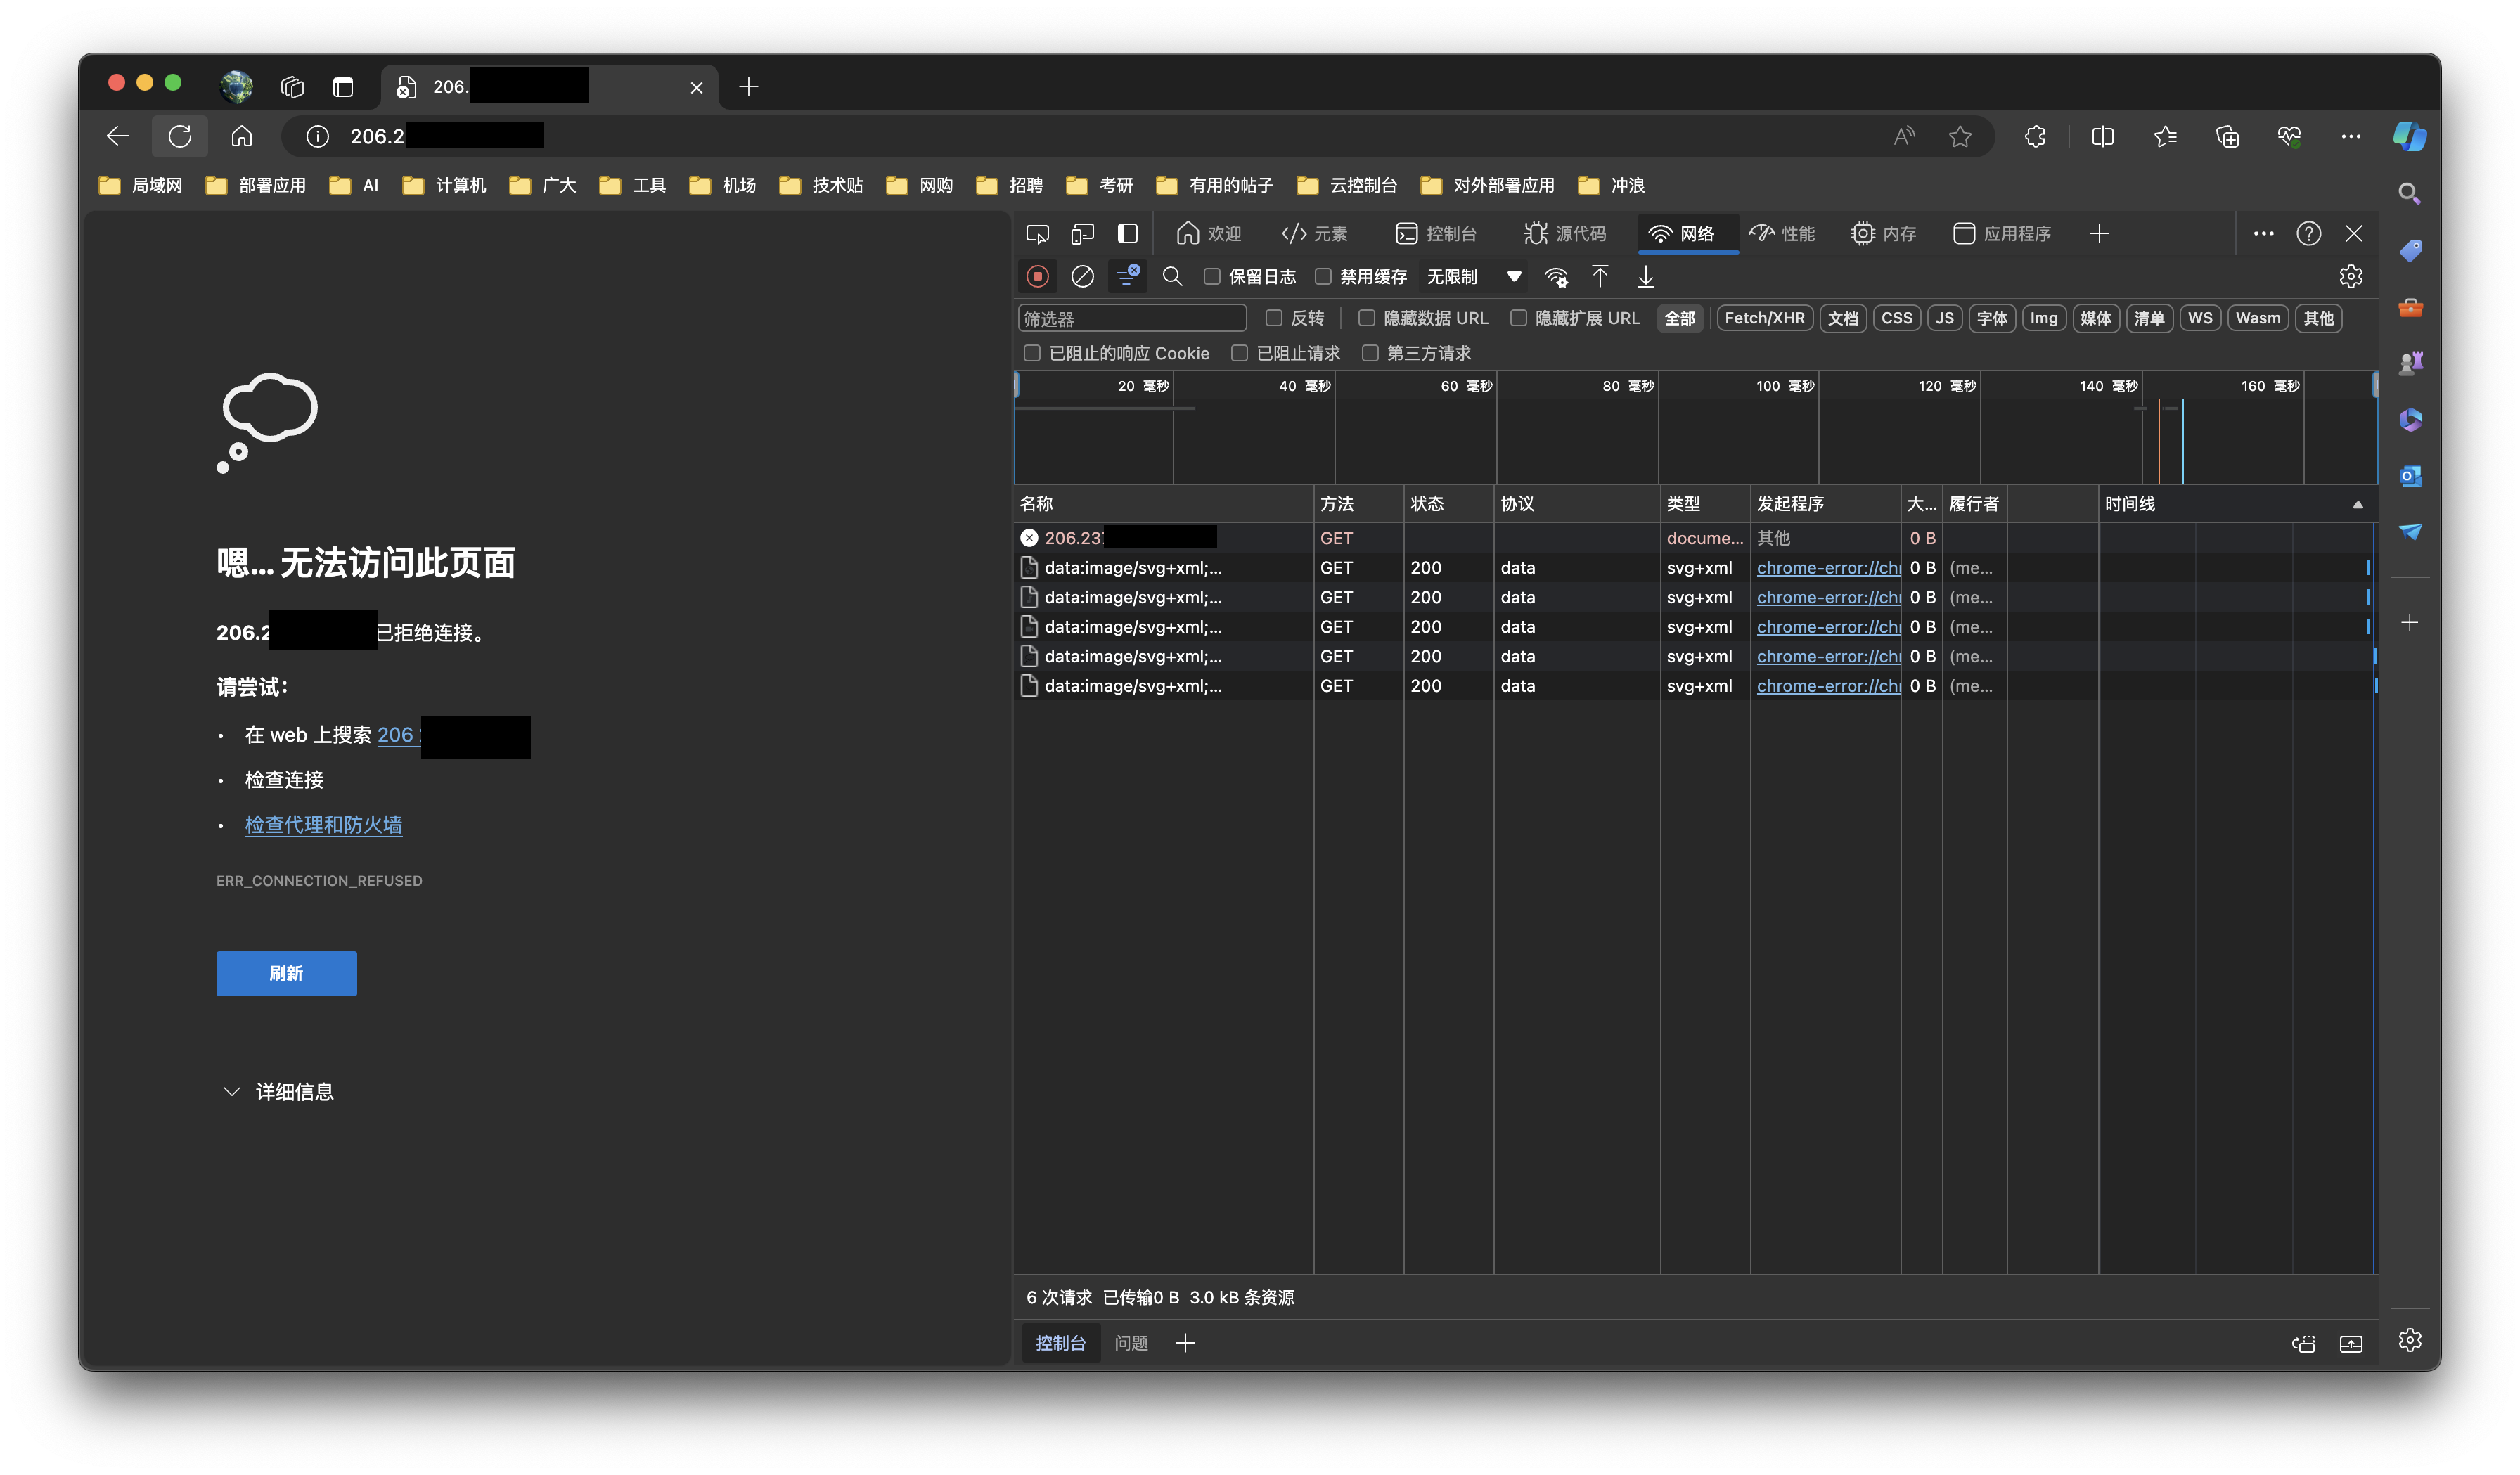
Task: Open network conditions wifi icon
Action: pos(1556,276)
